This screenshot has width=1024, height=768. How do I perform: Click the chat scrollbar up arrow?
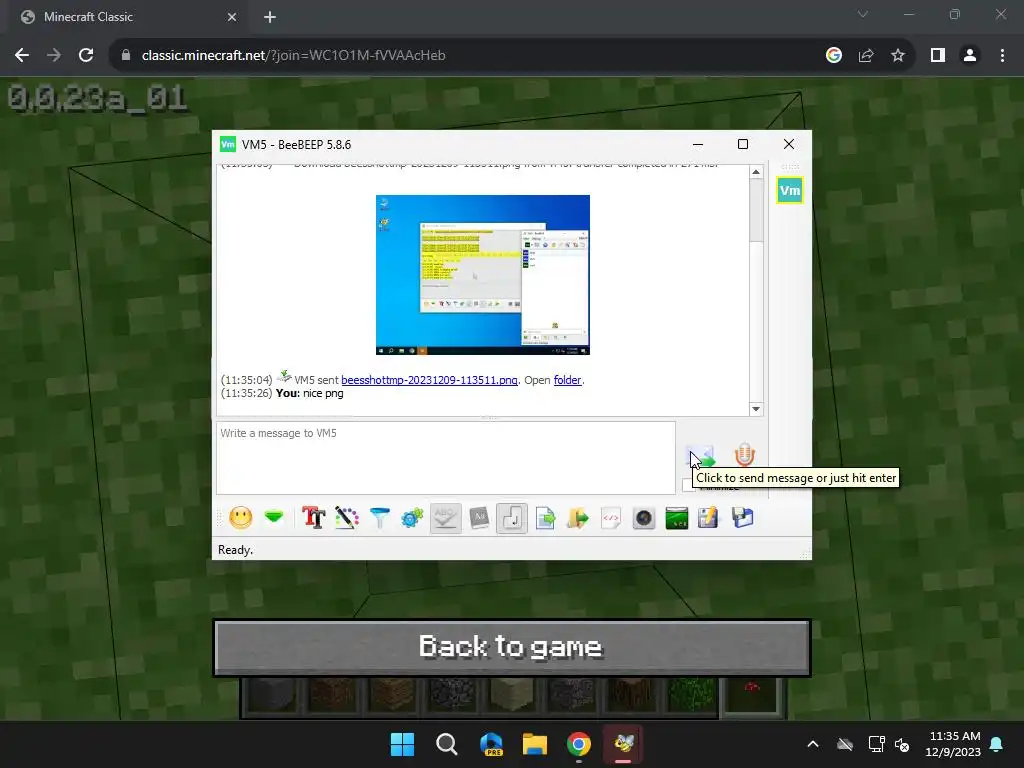756,172
